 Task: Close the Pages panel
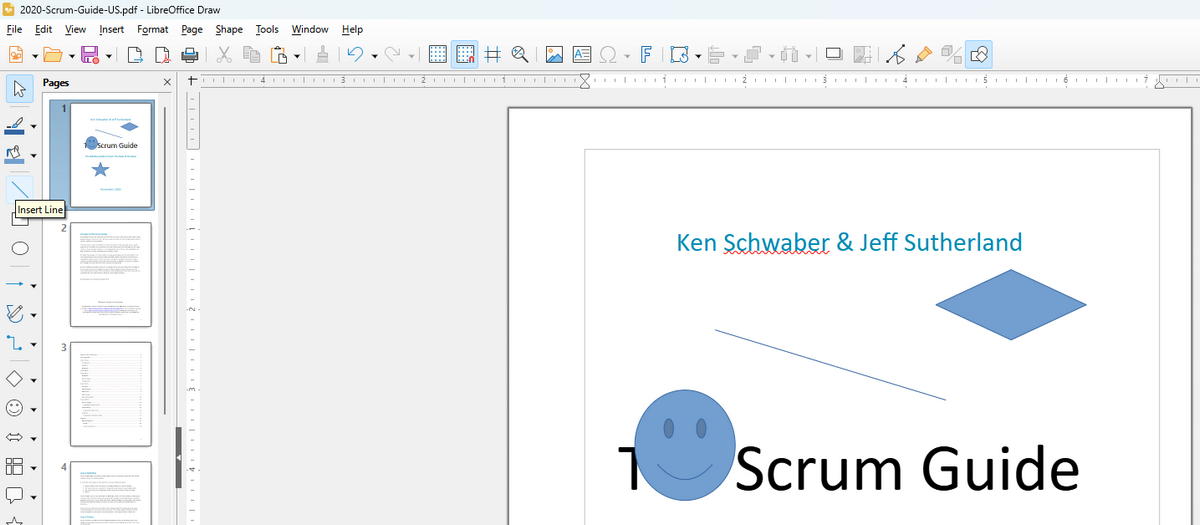coord(167,81)
